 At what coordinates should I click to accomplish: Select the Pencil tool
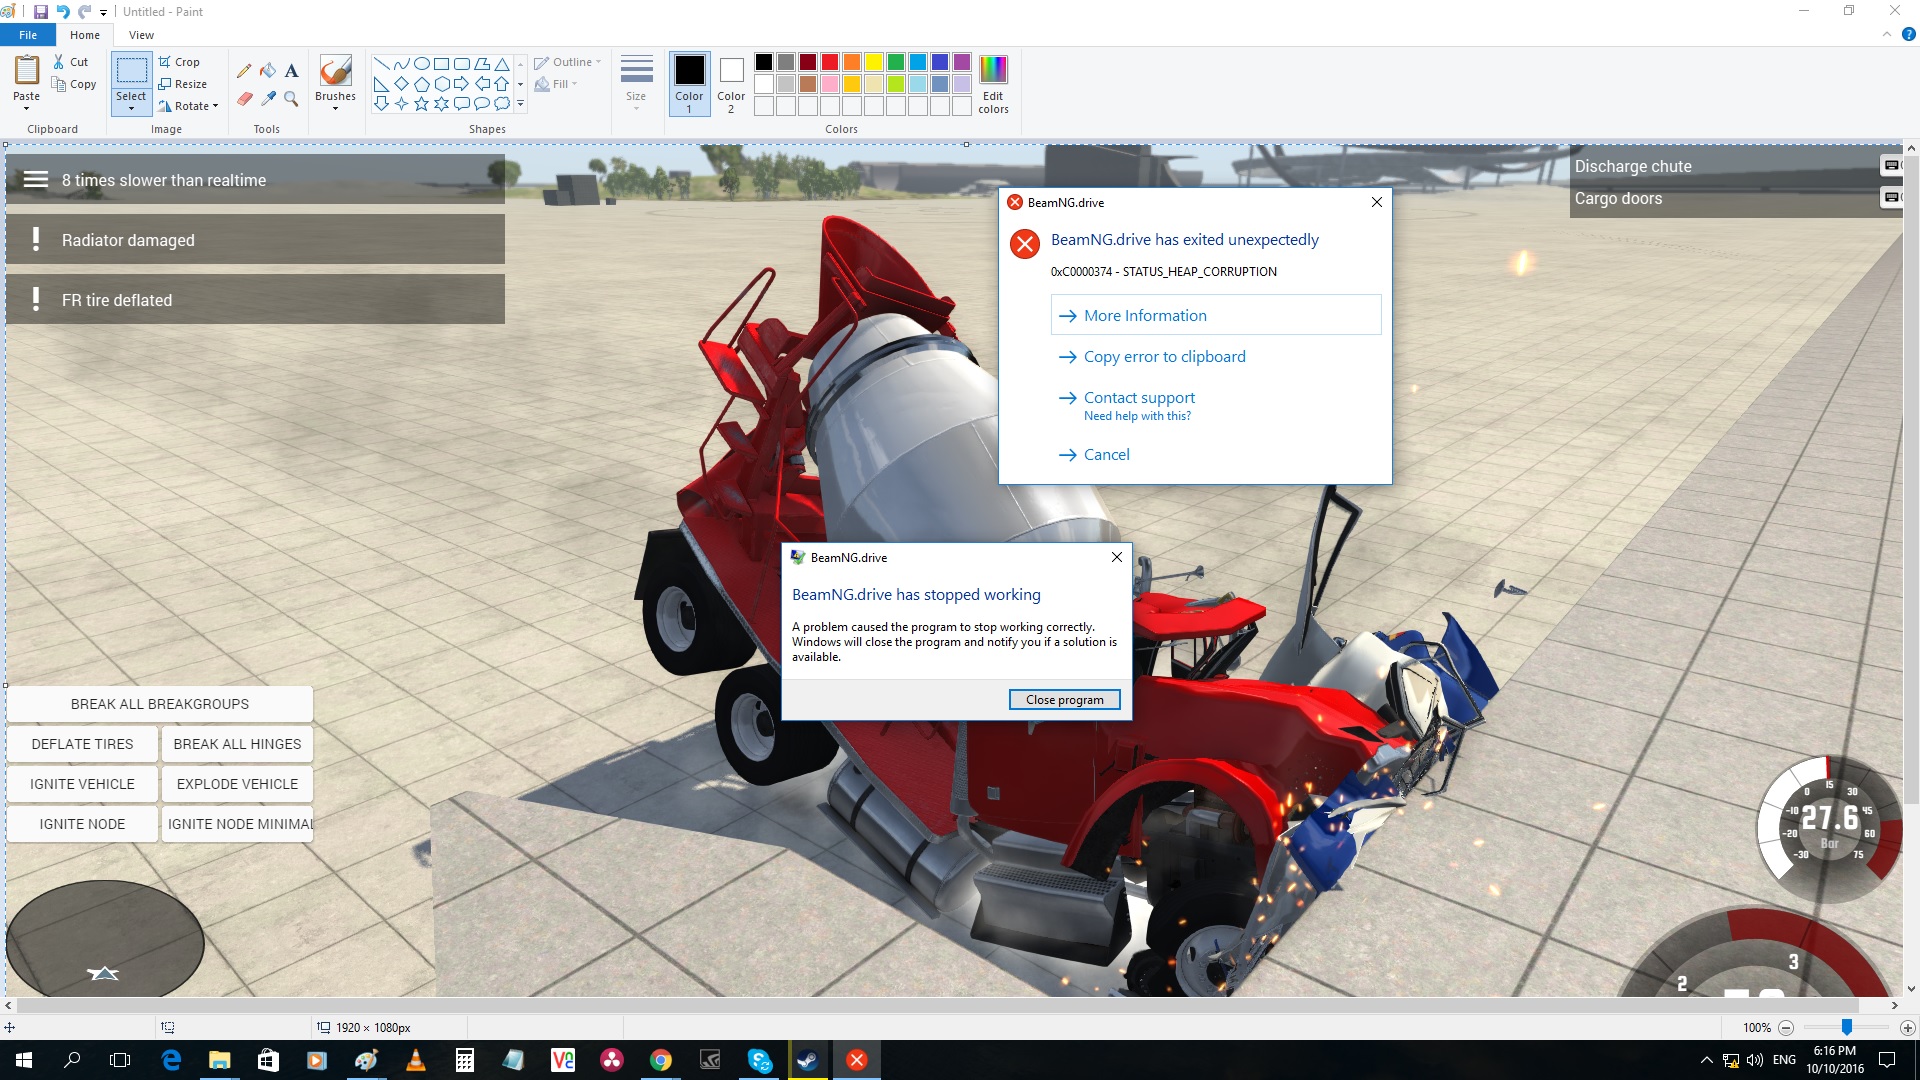(244, 71)
